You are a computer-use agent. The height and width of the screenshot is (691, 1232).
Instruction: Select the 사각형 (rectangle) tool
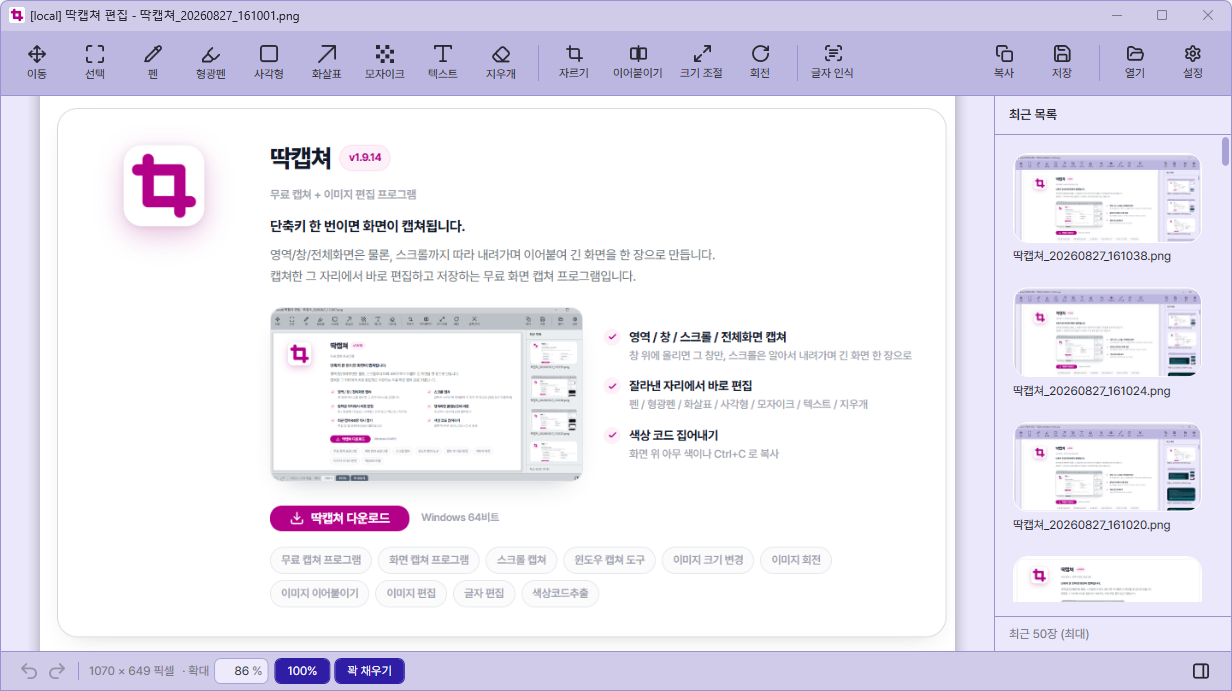pyautogui.click(x=269, y=61)
